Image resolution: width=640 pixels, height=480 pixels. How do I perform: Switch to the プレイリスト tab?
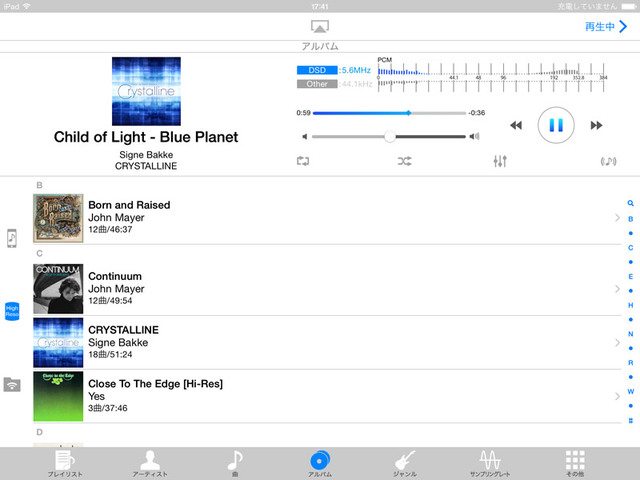(64, 463)
